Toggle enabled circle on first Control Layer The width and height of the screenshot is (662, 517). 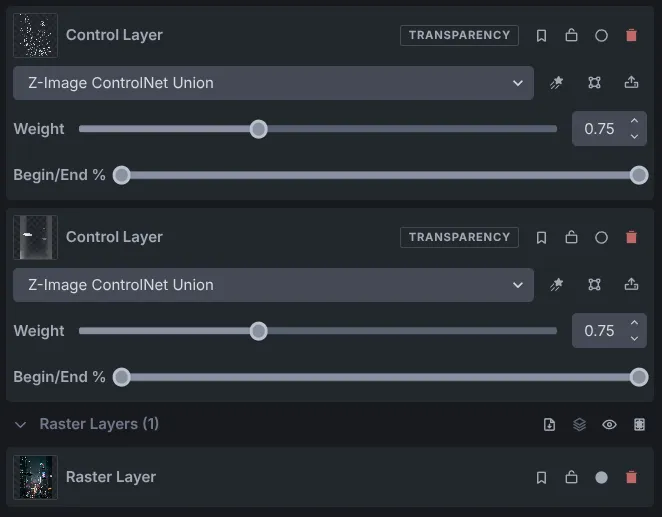pyautogui.click(x=601, y=35)
